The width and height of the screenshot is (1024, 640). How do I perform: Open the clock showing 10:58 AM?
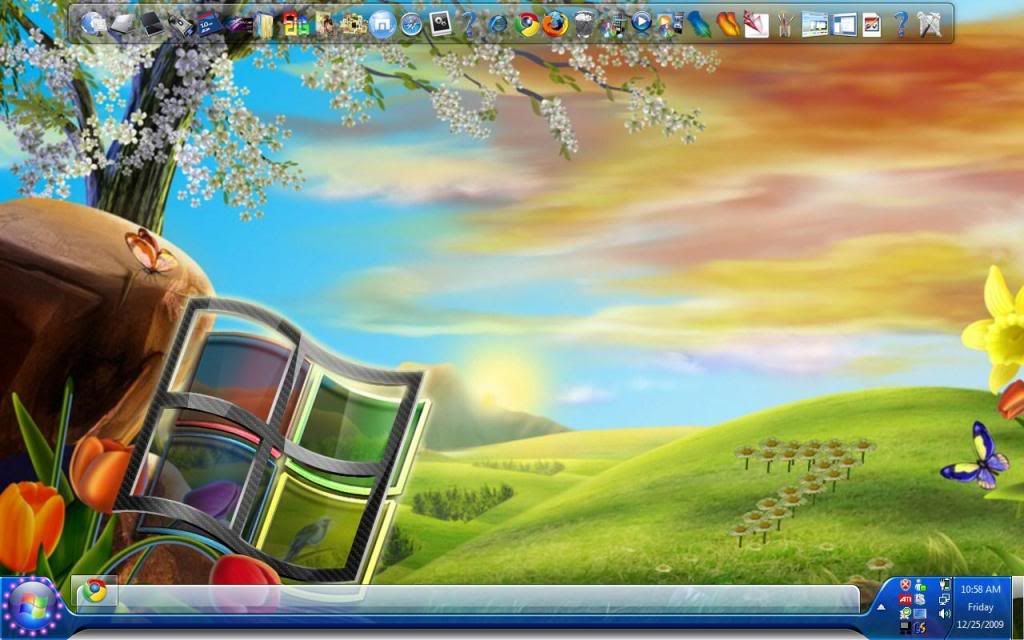pos(980,590)
